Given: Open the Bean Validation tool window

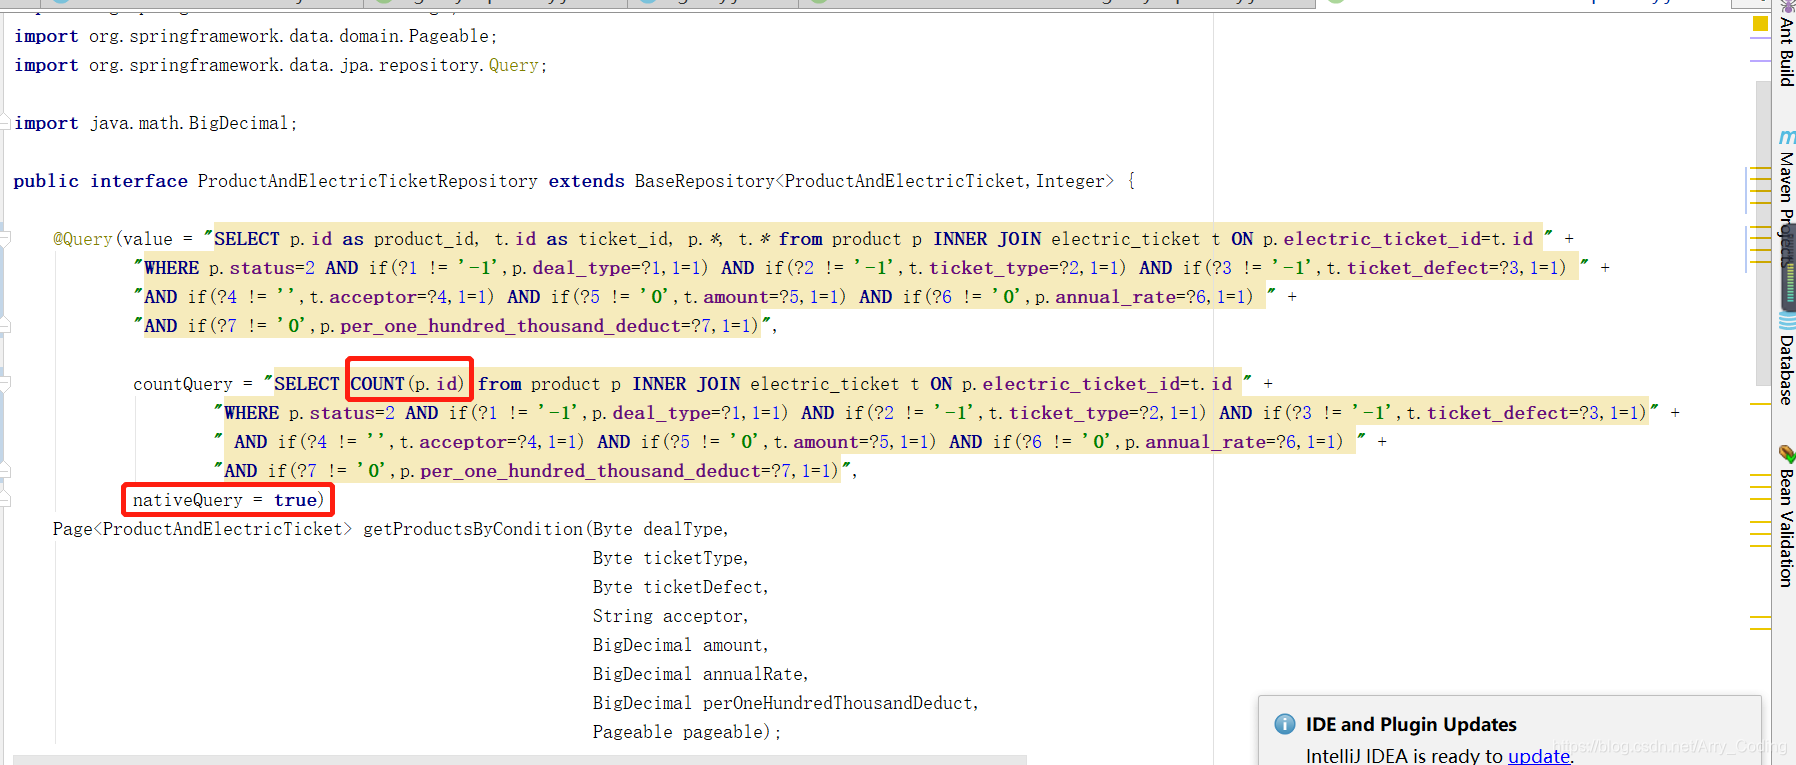Looking at the screenshot, I should (x=1785, y=518).
